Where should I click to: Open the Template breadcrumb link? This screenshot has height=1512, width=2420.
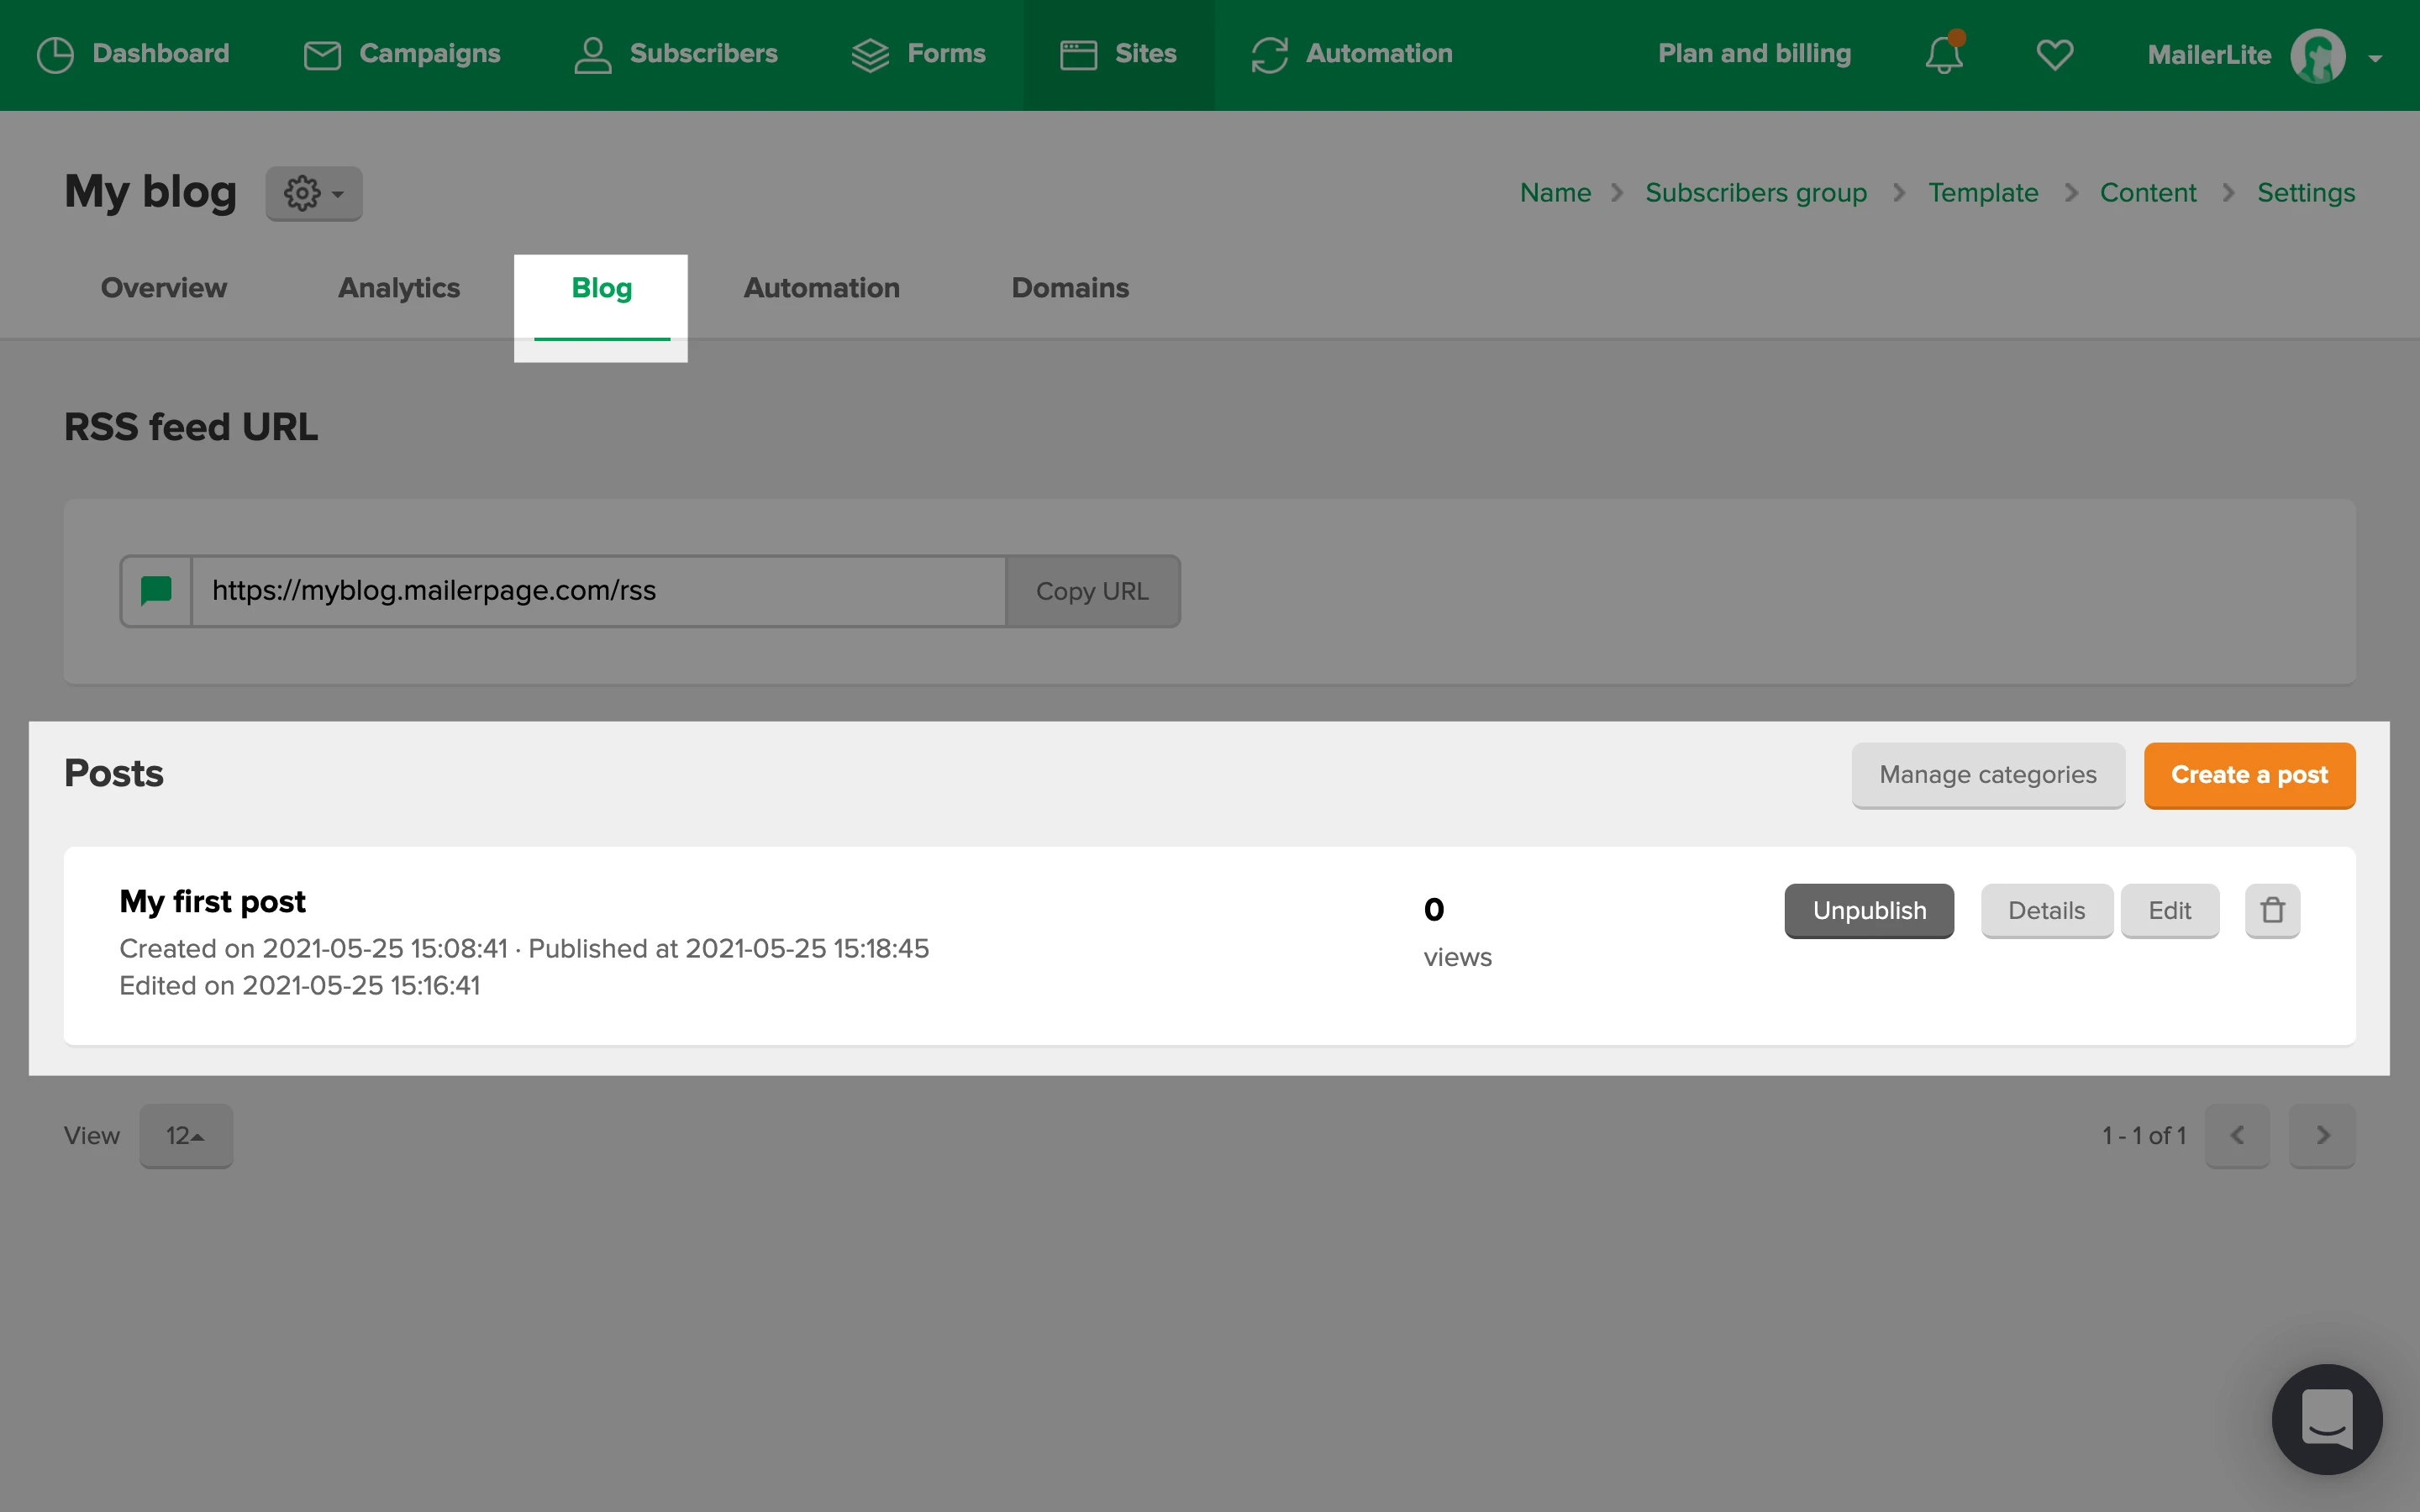[x=1982, y=192]
